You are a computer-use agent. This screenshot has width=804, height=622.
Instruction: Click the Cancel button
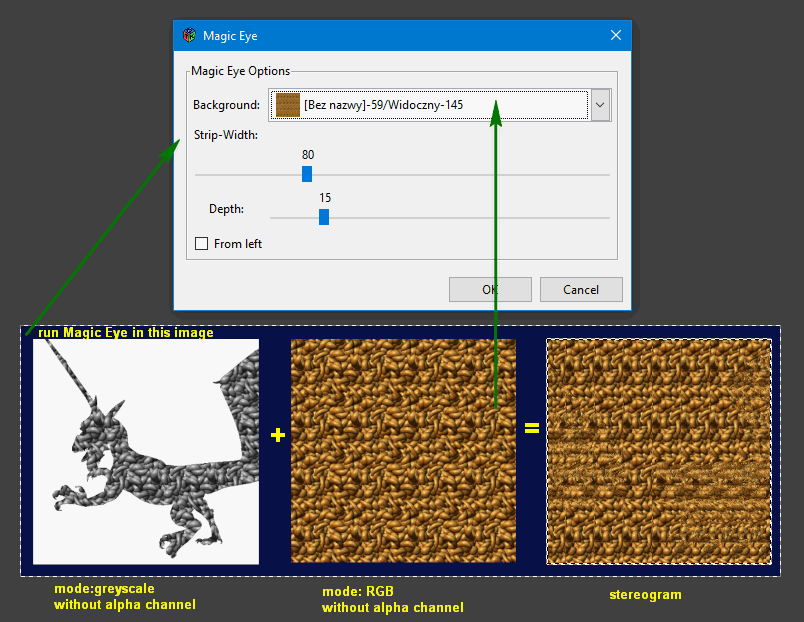[581, 290]
